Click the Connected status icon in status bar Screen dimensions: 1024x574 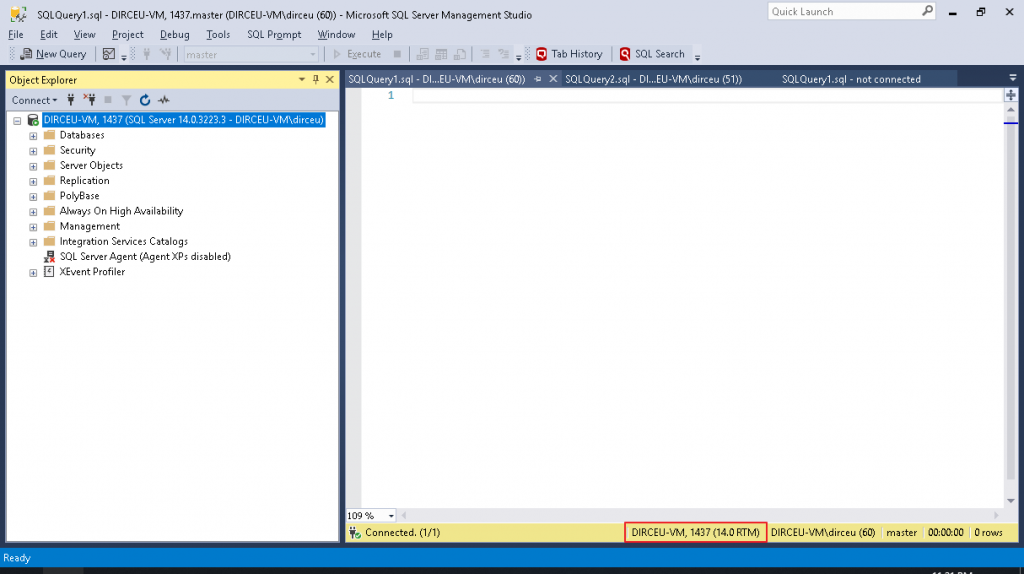coord(355,533)
